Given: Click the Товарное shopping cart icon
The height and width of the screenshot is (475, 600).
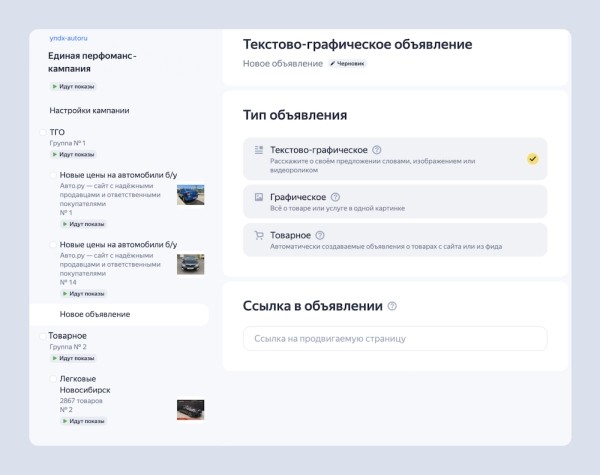Looking at the screenshot, I should pyautogui.click(x=259, y=235).
